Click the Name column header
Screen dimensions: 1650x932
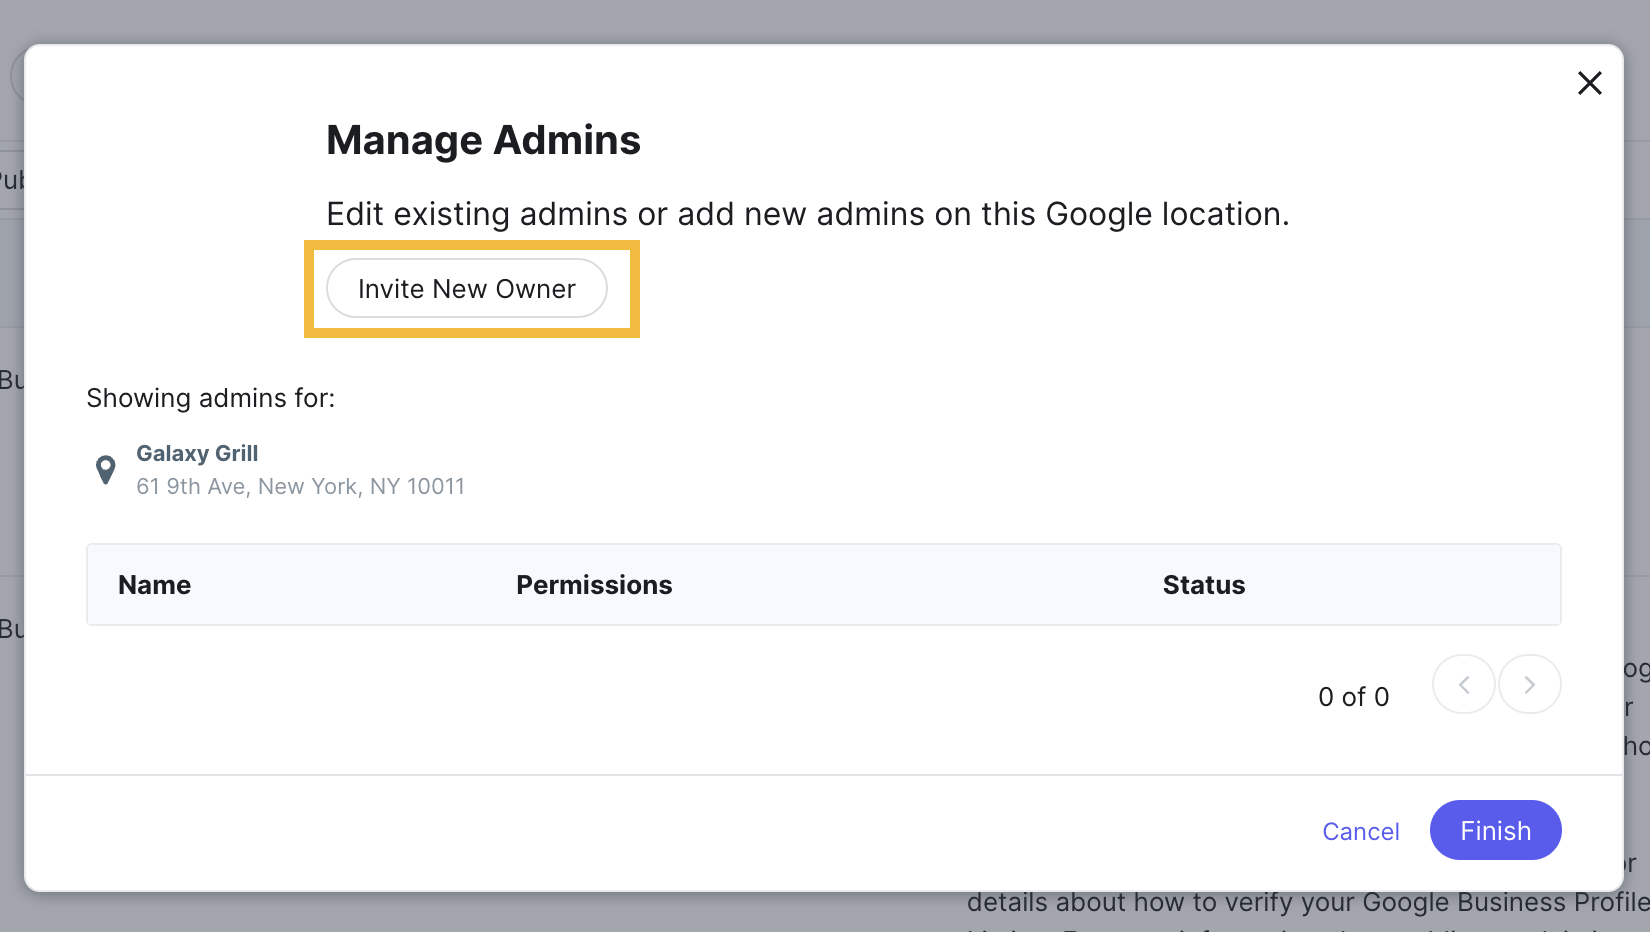point(154,585)
